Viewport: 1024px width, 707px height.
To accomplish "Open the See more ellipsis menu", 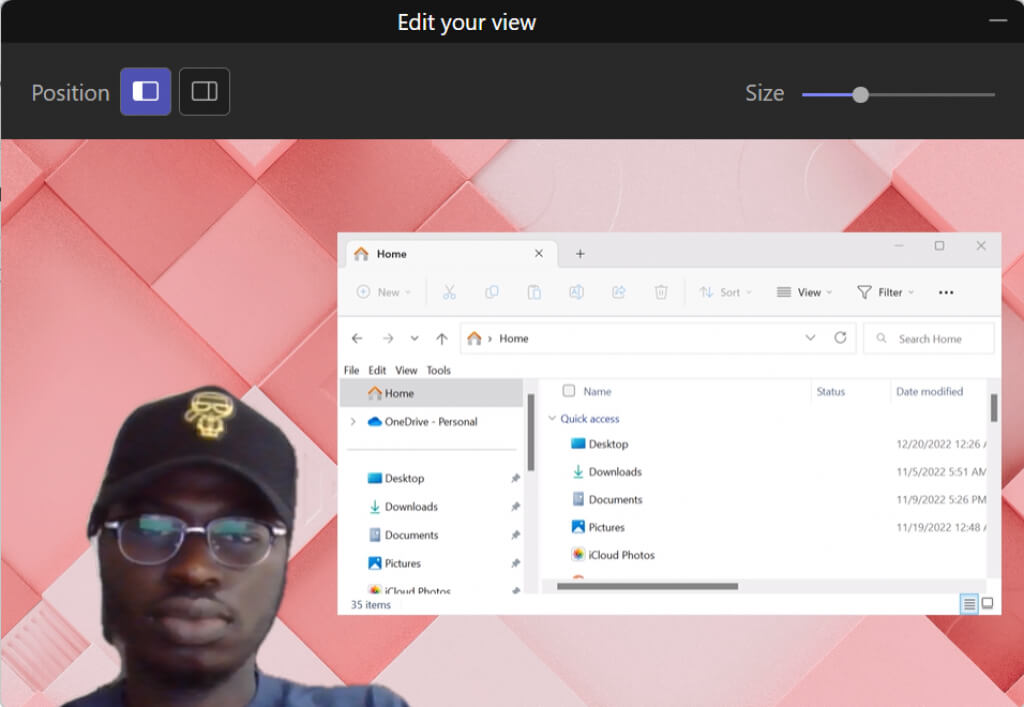I will [946, 292].
